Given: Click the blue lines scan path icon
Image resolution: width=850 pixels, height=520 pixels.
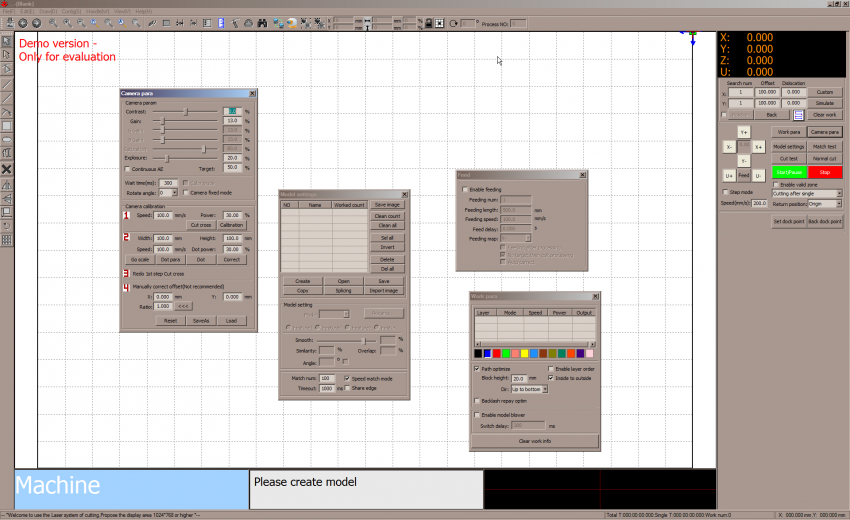Looking at the screenshot, I should (798, 115).
